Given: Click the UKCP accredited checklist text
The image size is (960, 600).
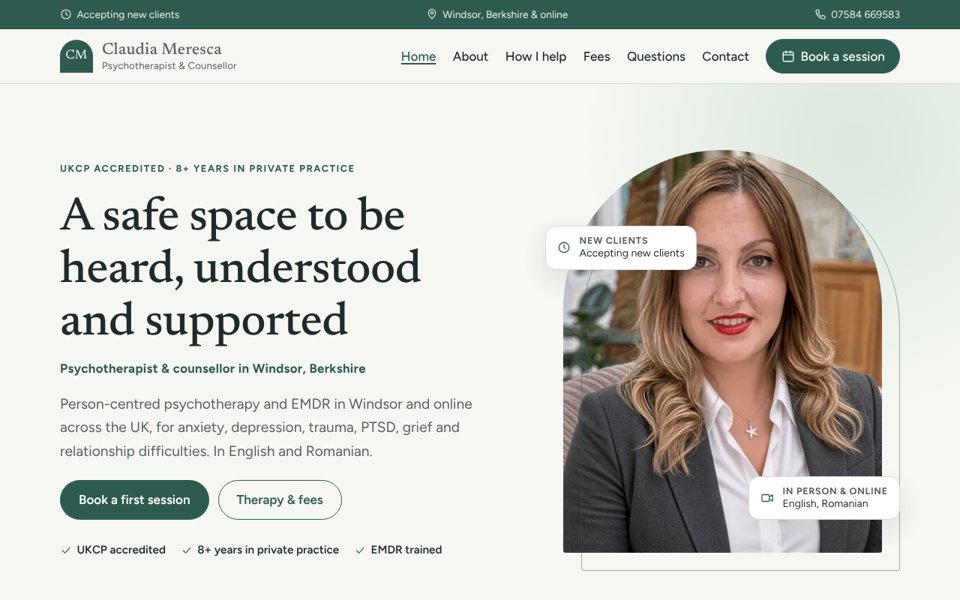Looking at the screenshot, I should [x=121, y=550].
